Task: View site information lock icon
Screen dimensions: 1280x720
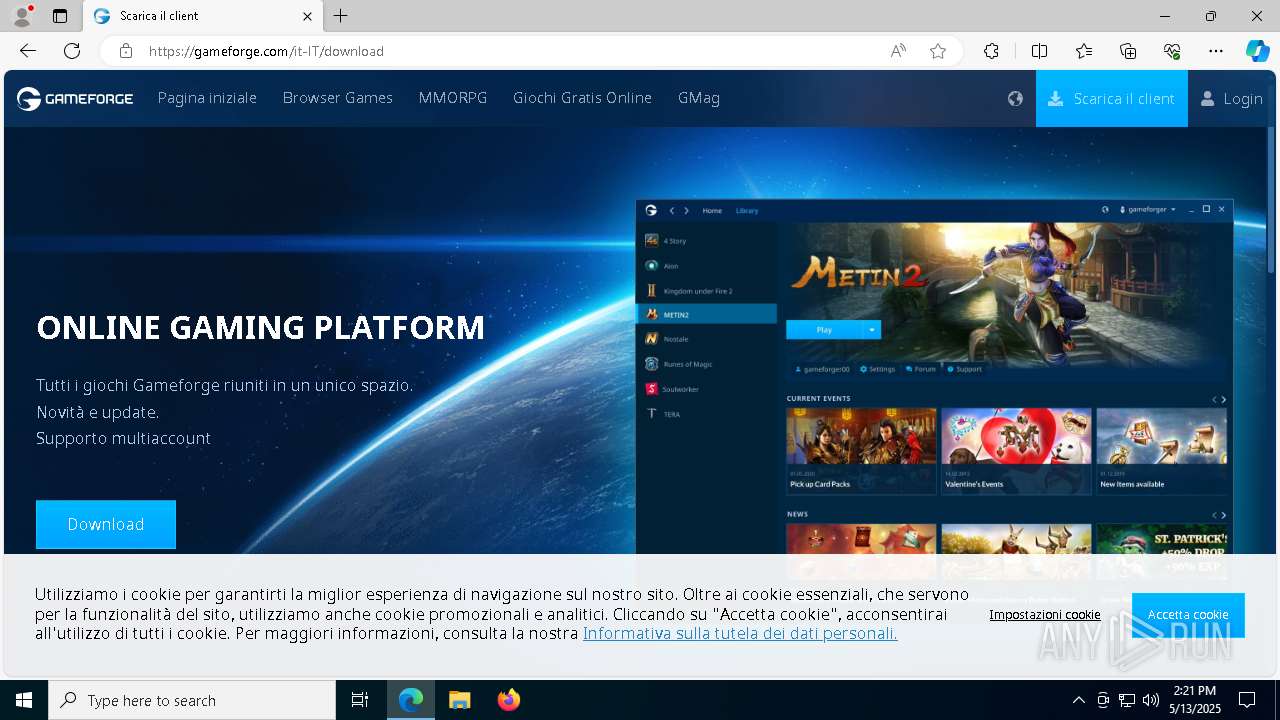Action: [125, 51]
